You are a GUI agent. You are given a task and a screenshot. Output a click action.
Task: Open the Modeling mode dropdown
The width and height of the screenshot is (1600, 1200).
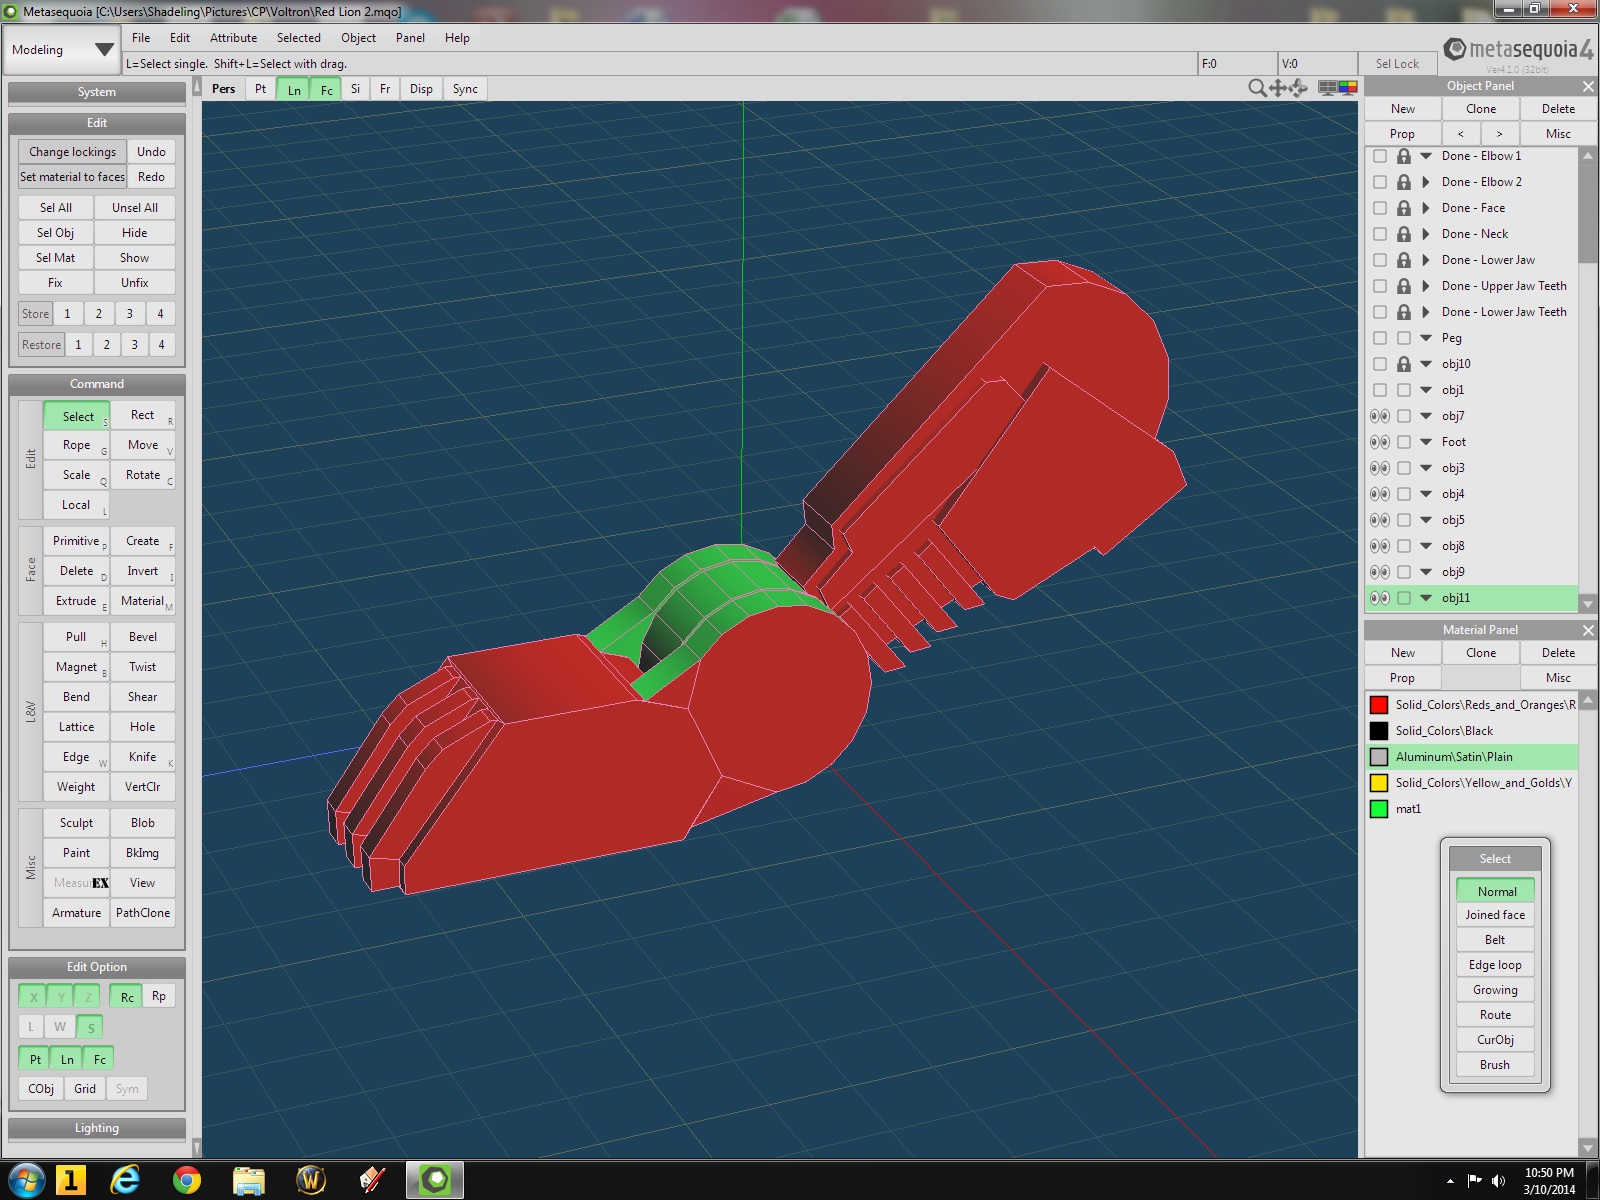pos(62,49)
